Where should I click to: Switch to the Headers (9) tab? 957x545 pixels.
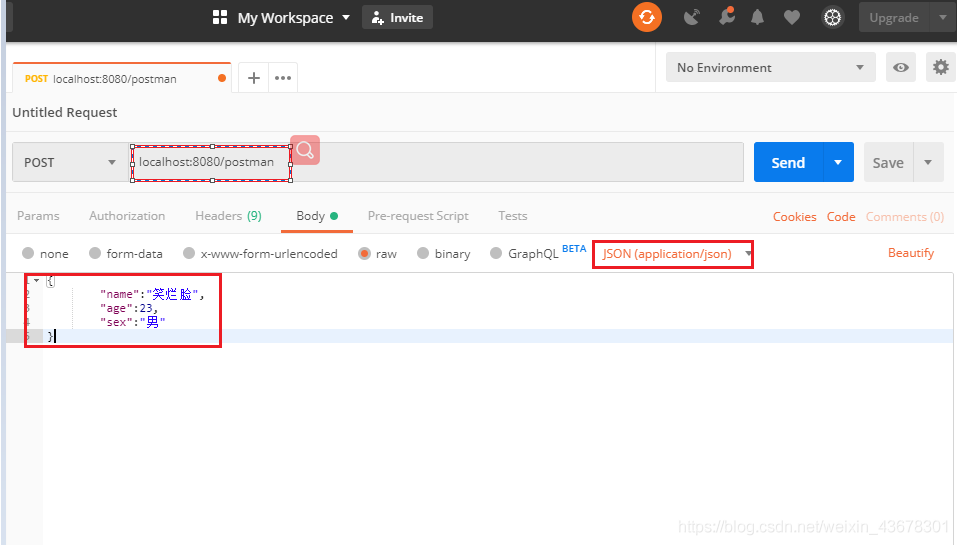click(x=228, y=215)
